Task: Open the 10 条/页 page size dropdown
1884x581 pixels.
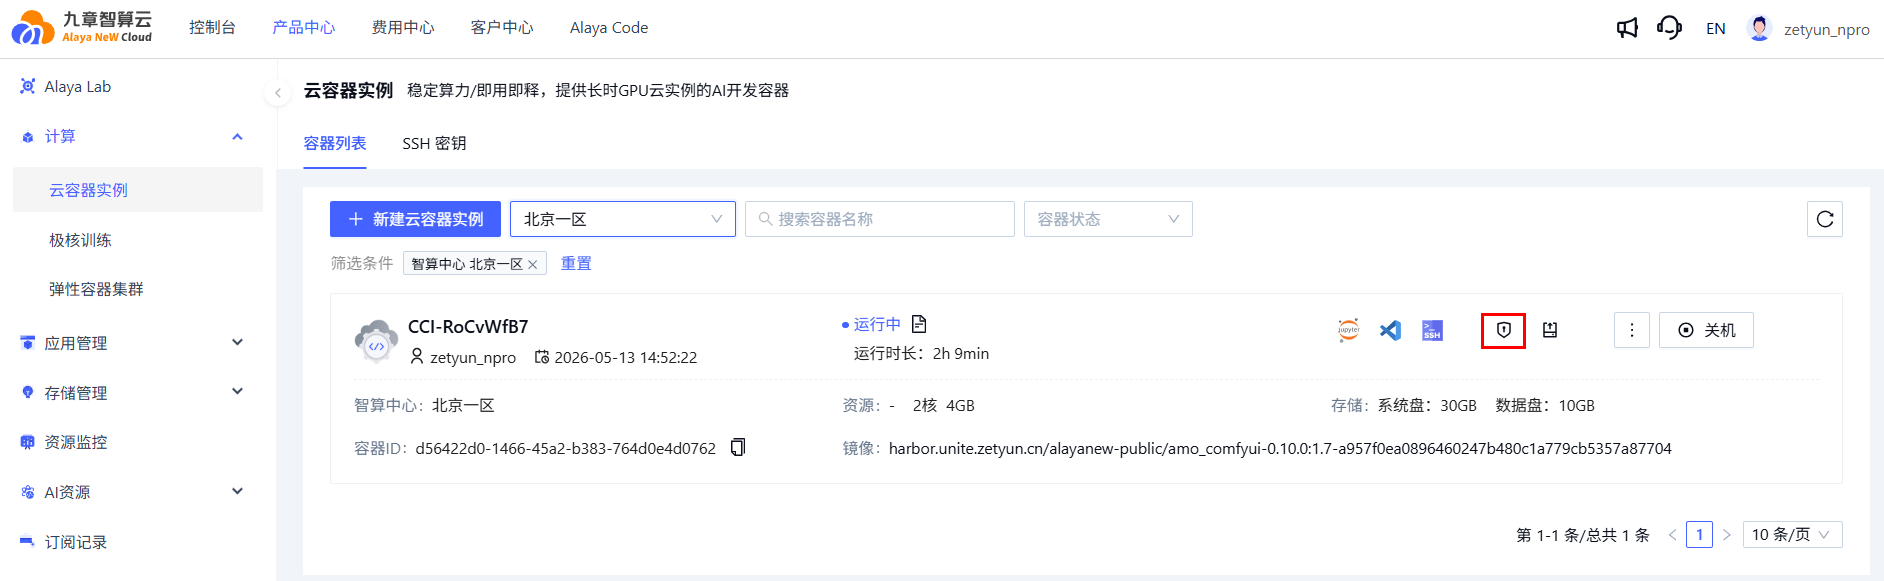Action: tap(1792, 535)
